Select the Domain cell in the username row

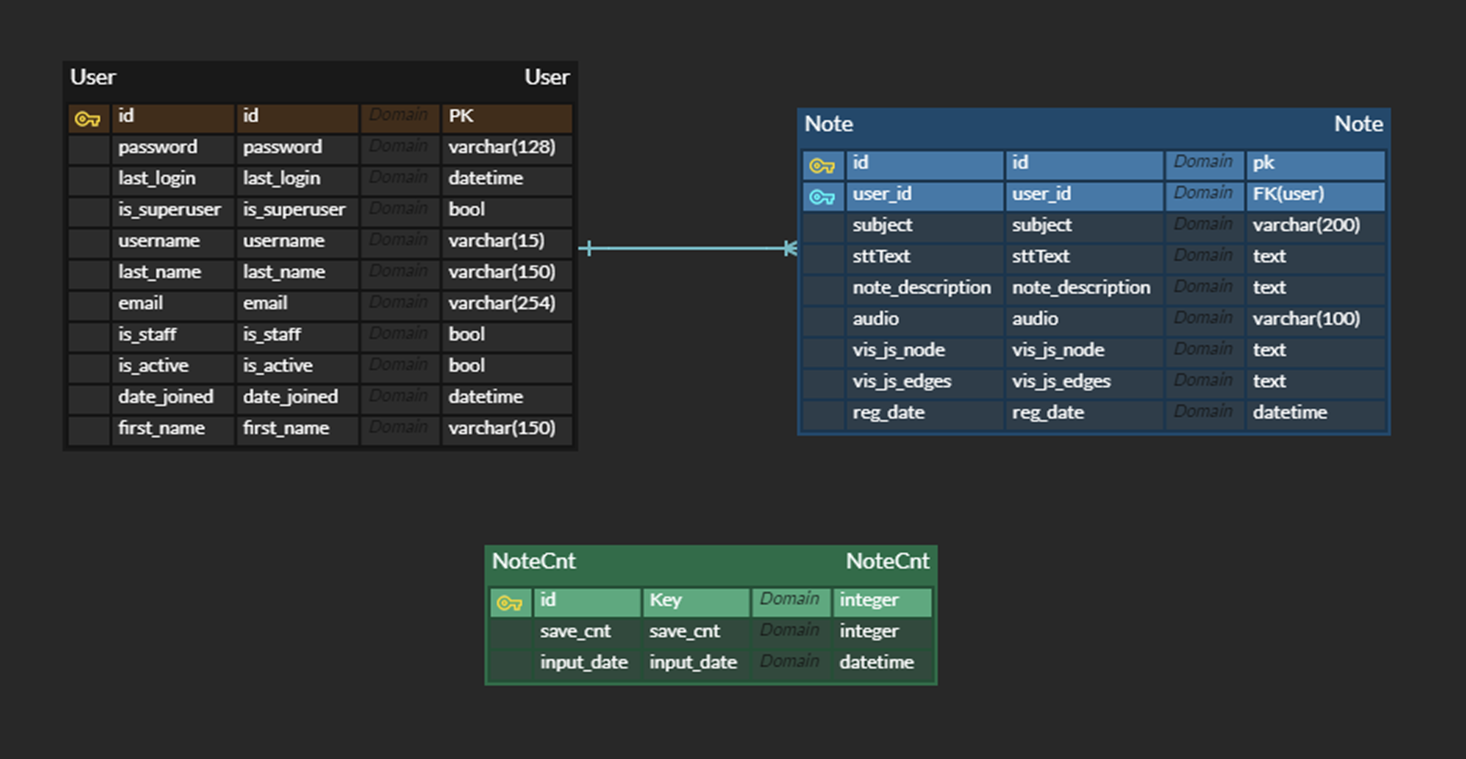pyautogui.click(x=399, y=241)
